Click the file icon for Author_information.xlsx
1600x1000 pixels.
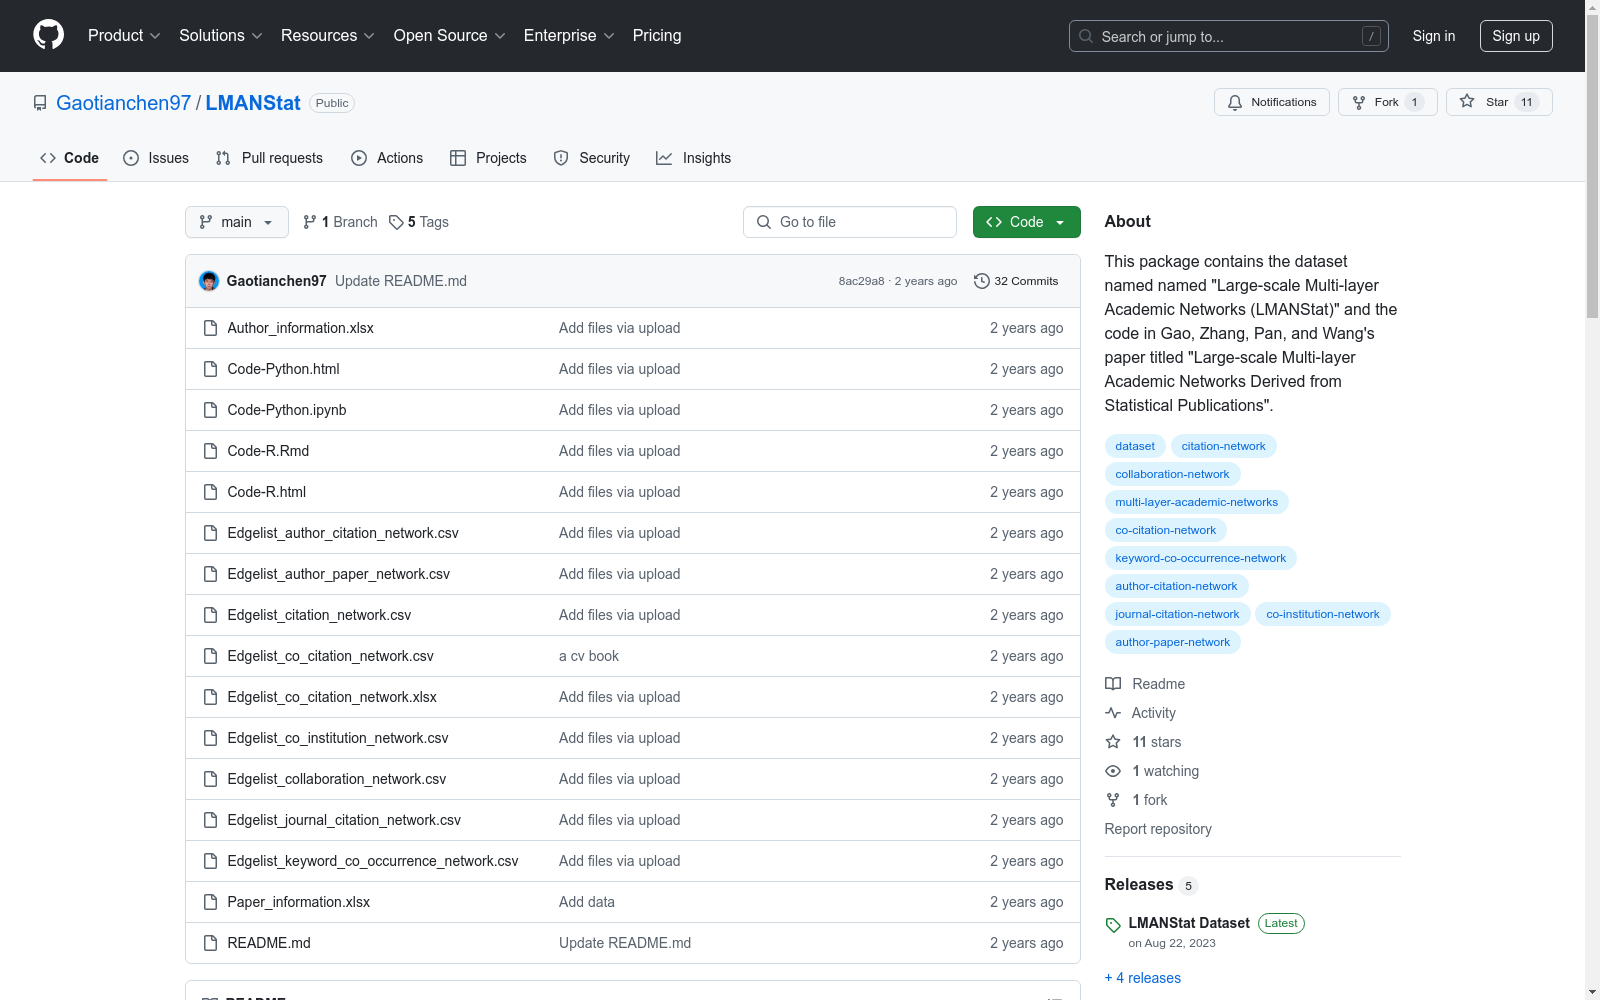pyautogui.click(x=210, y=328)
